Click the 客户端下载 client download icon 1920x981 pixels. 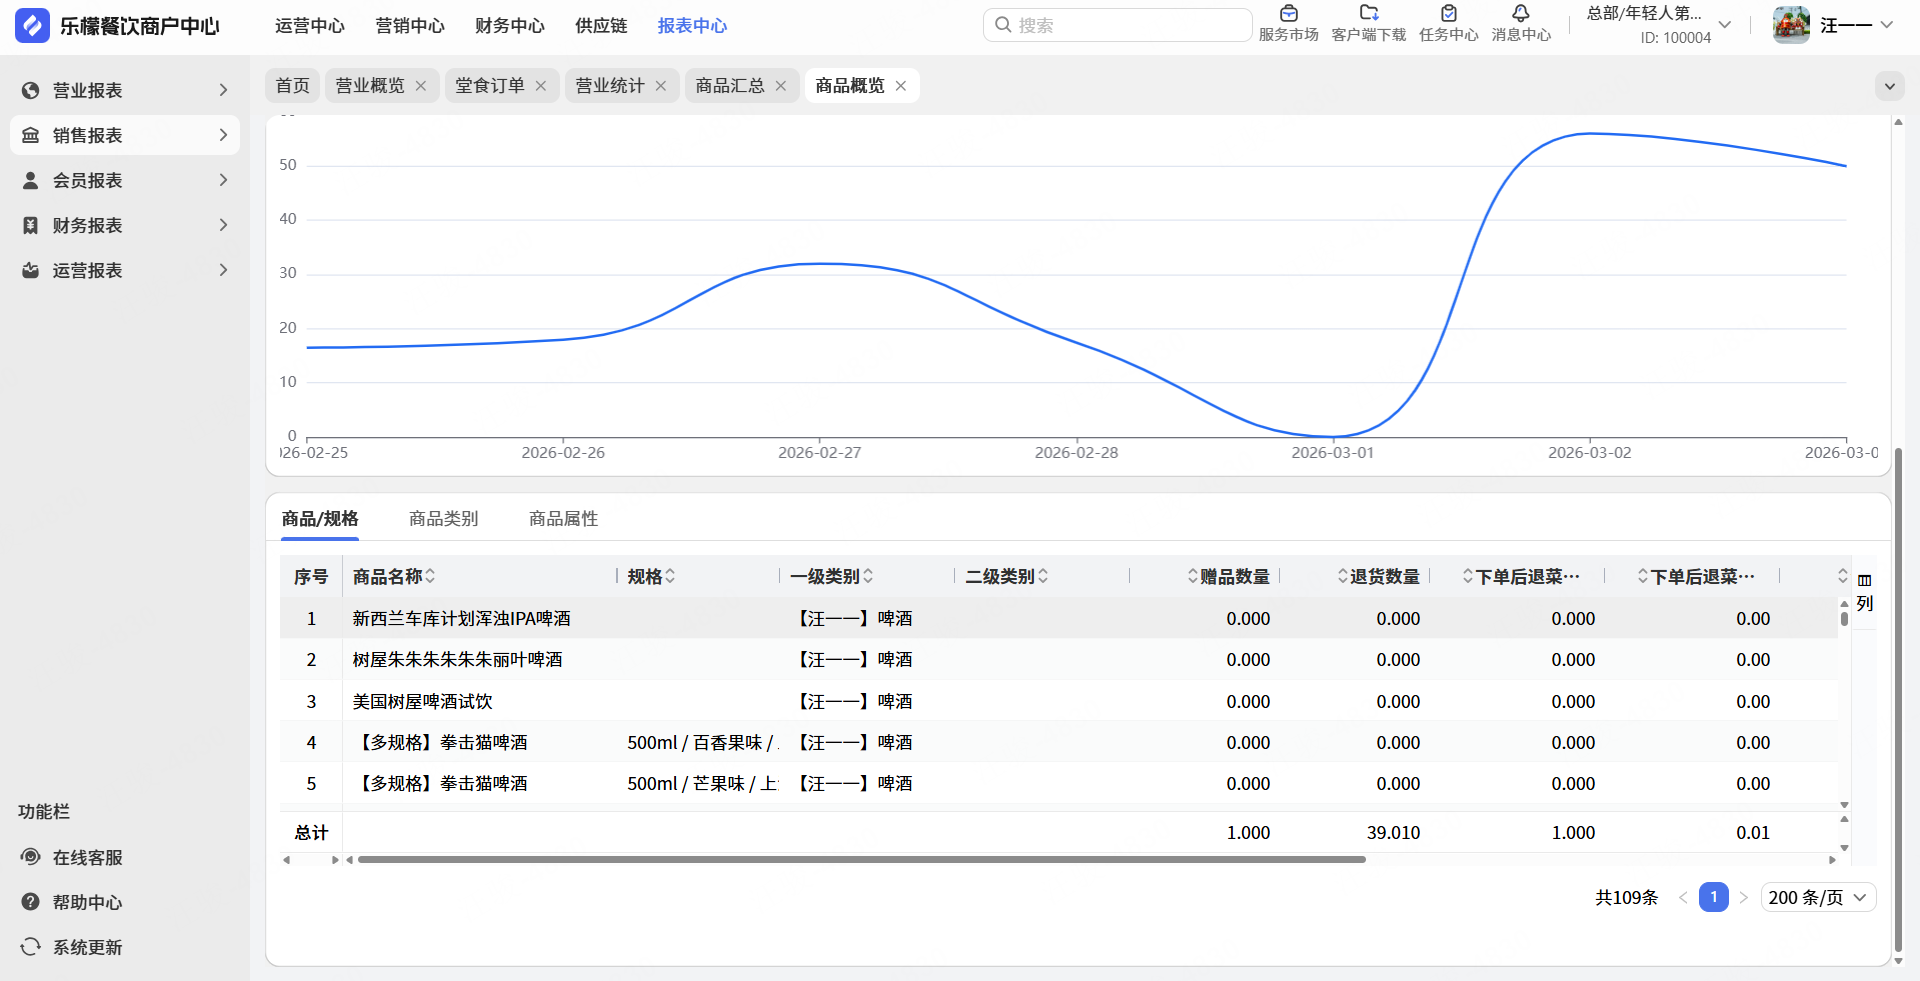click(x=1368, y=14)
